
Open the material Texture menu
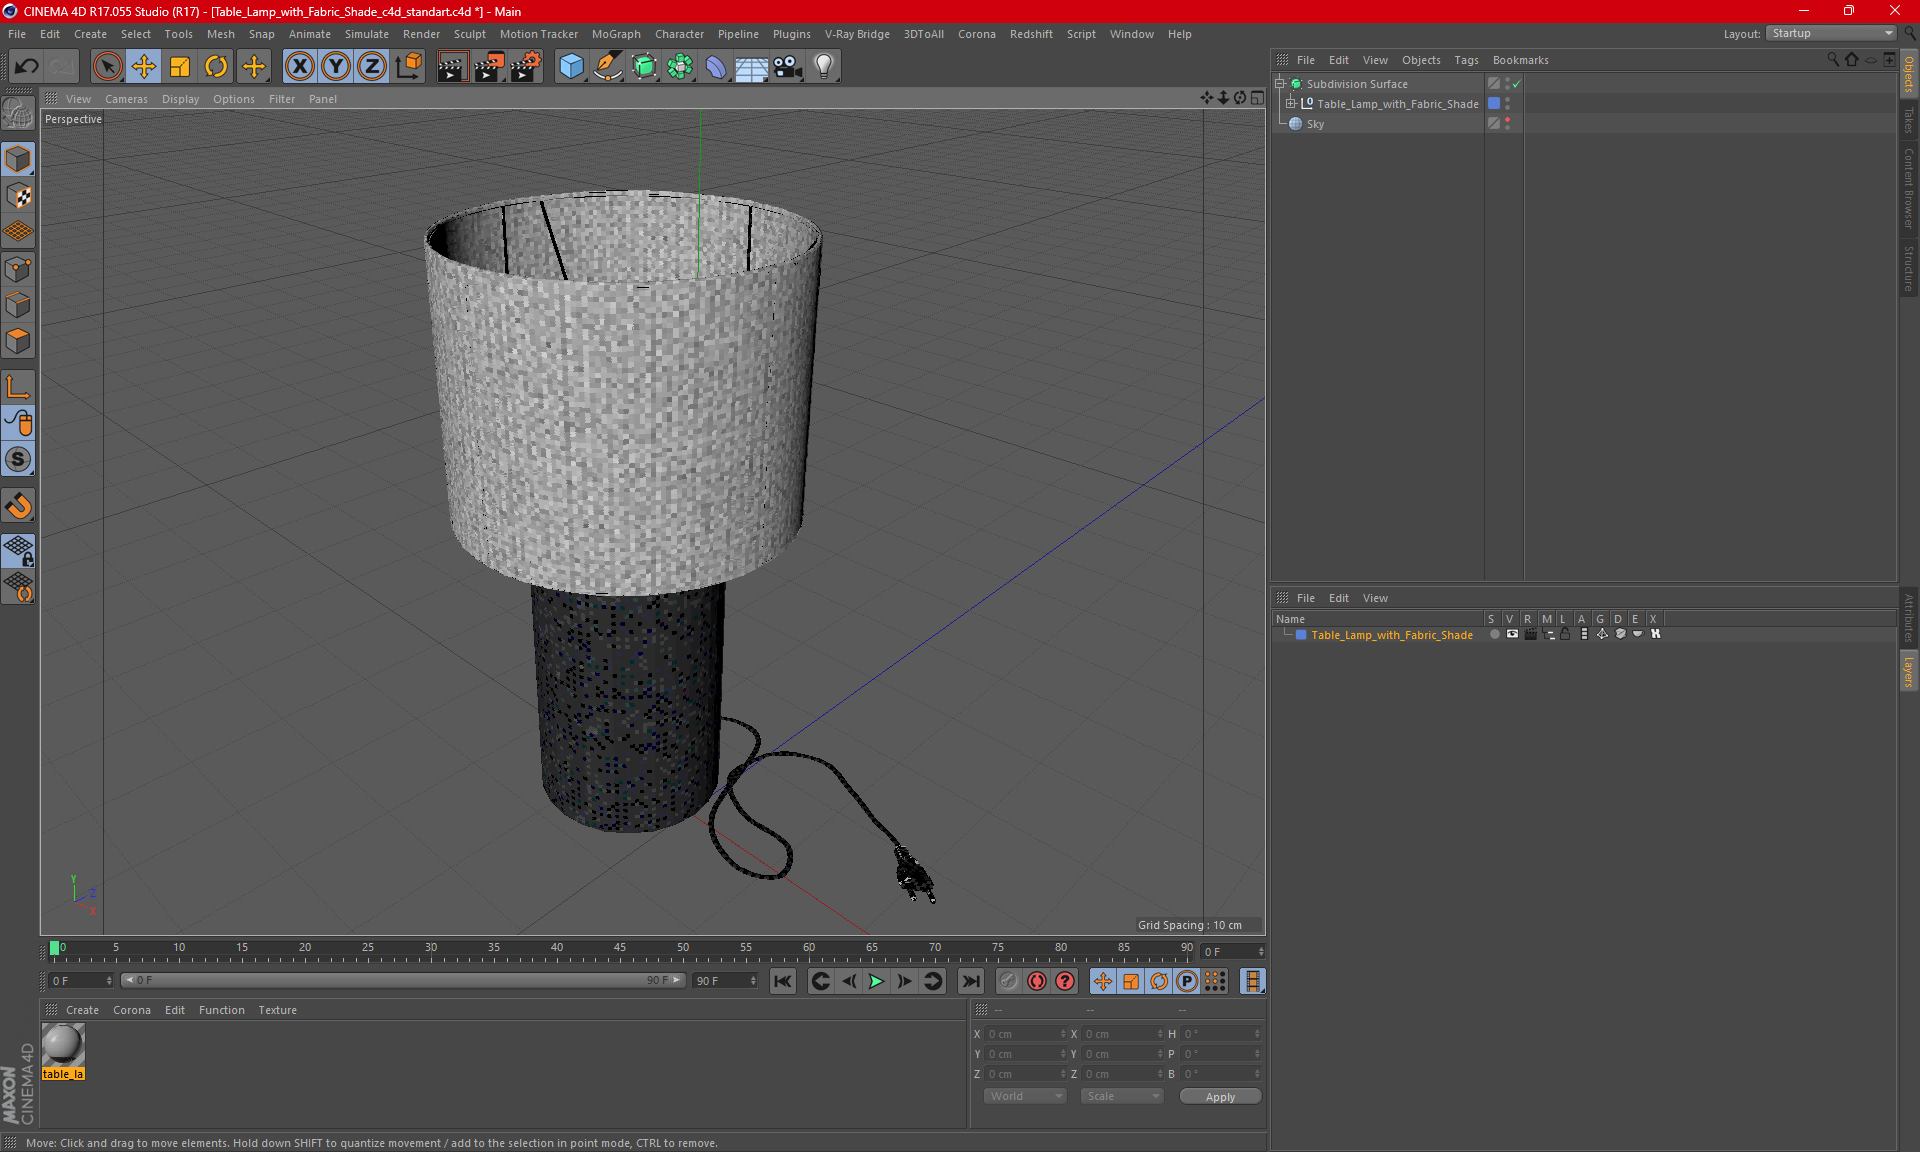(277, 1010)
